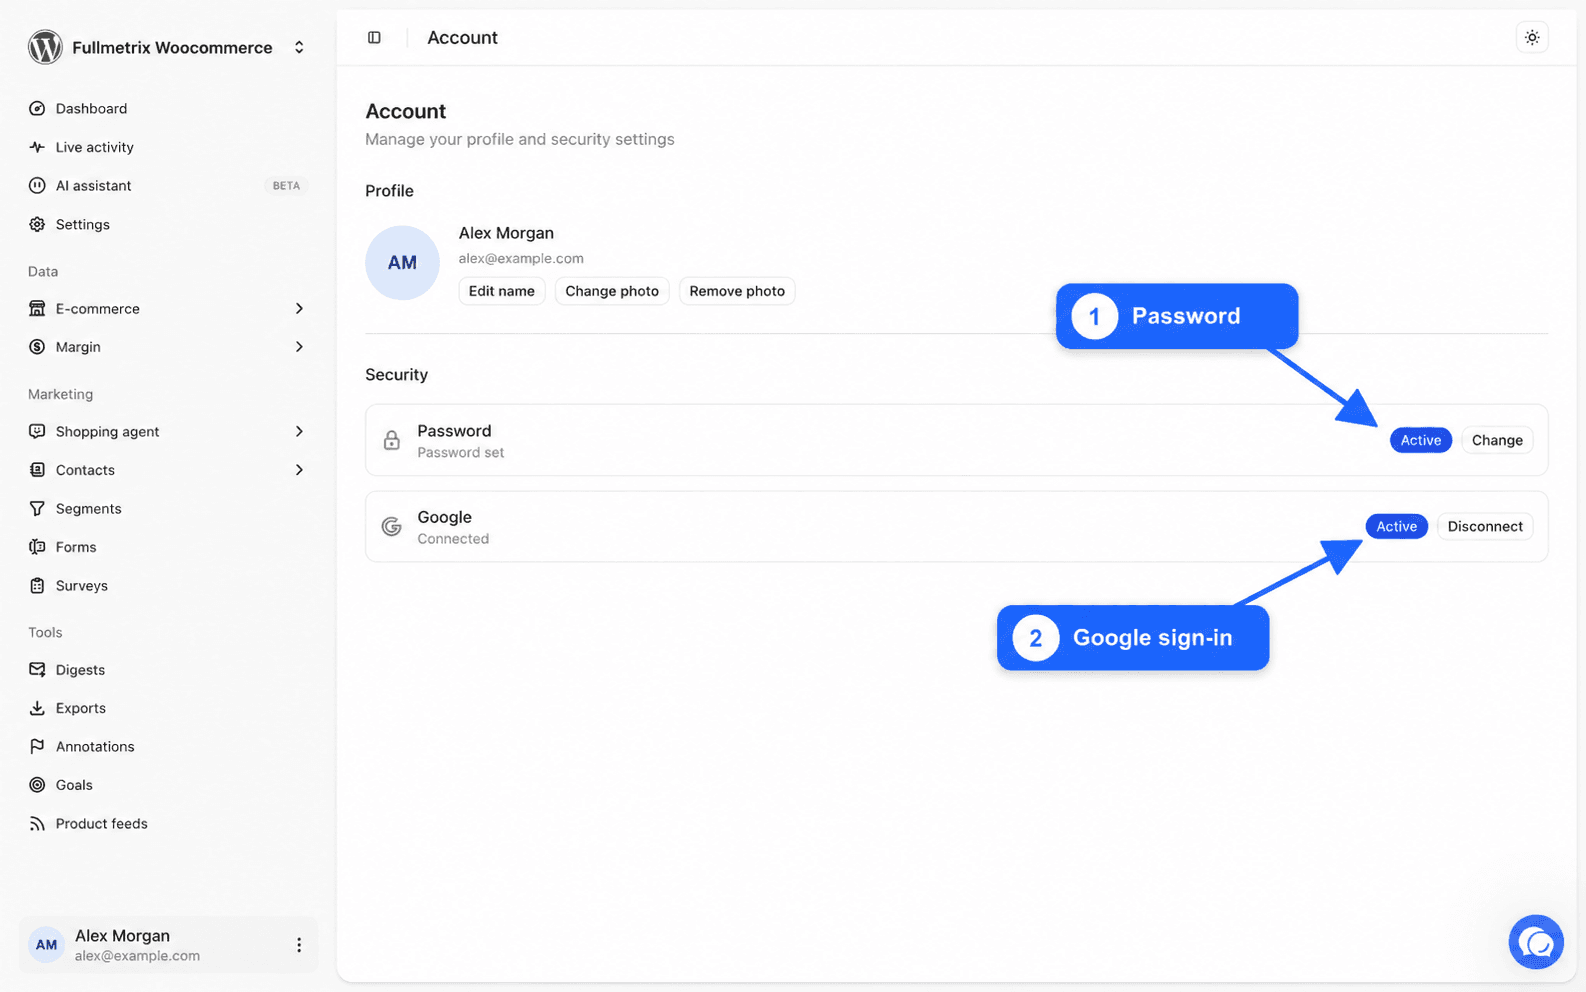Expand the Contacts section chevron
Viewport: 1586px width, 992px height.
[299, 470]
